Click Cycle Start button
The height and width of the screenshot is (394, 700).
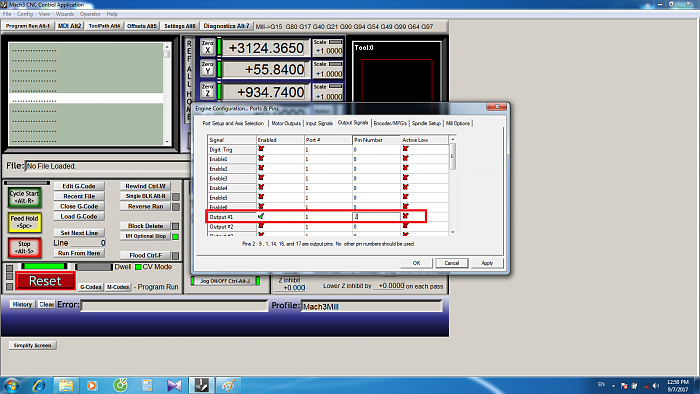point(25,197)
